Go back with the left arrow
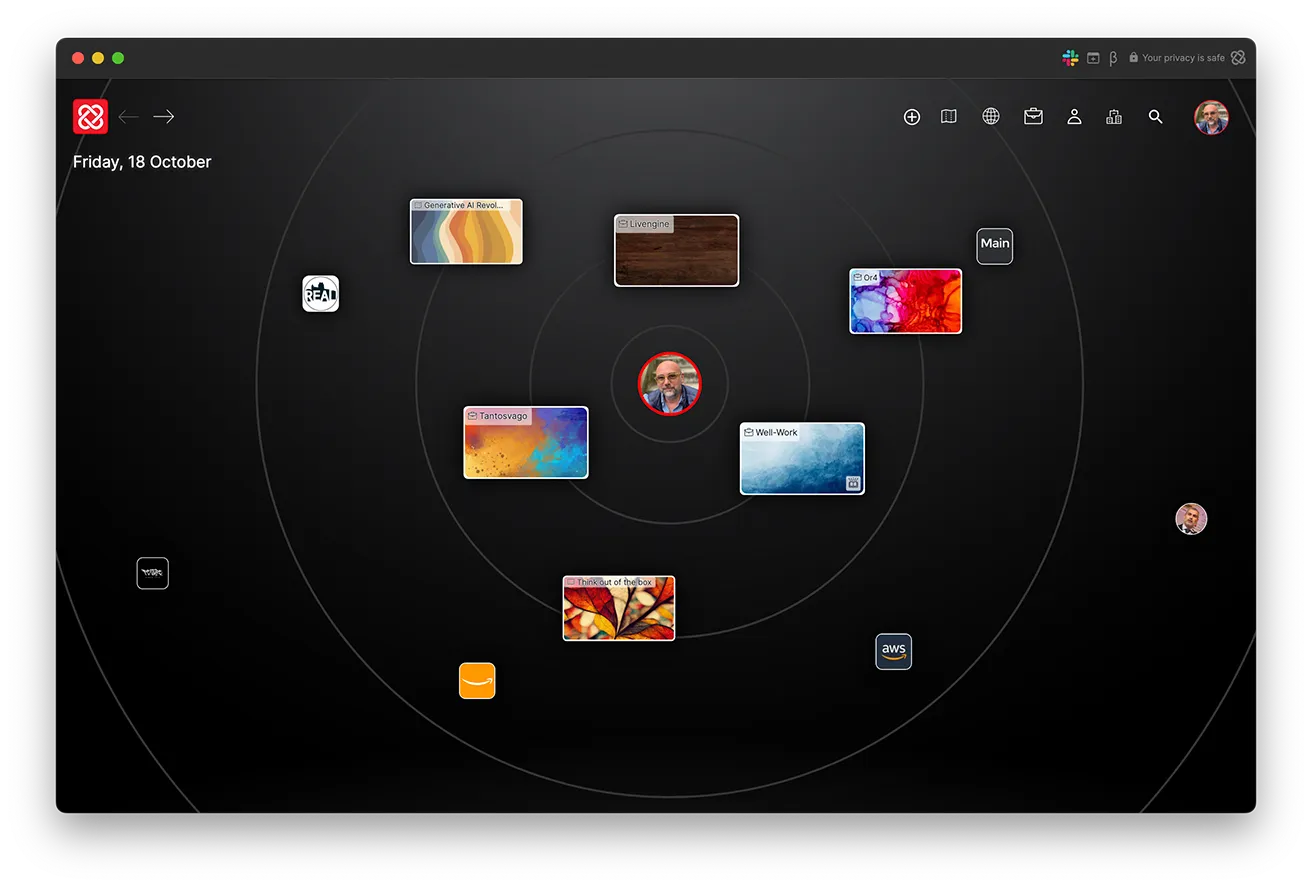This screenshot has width=1312, height=887. coord(128,117)
